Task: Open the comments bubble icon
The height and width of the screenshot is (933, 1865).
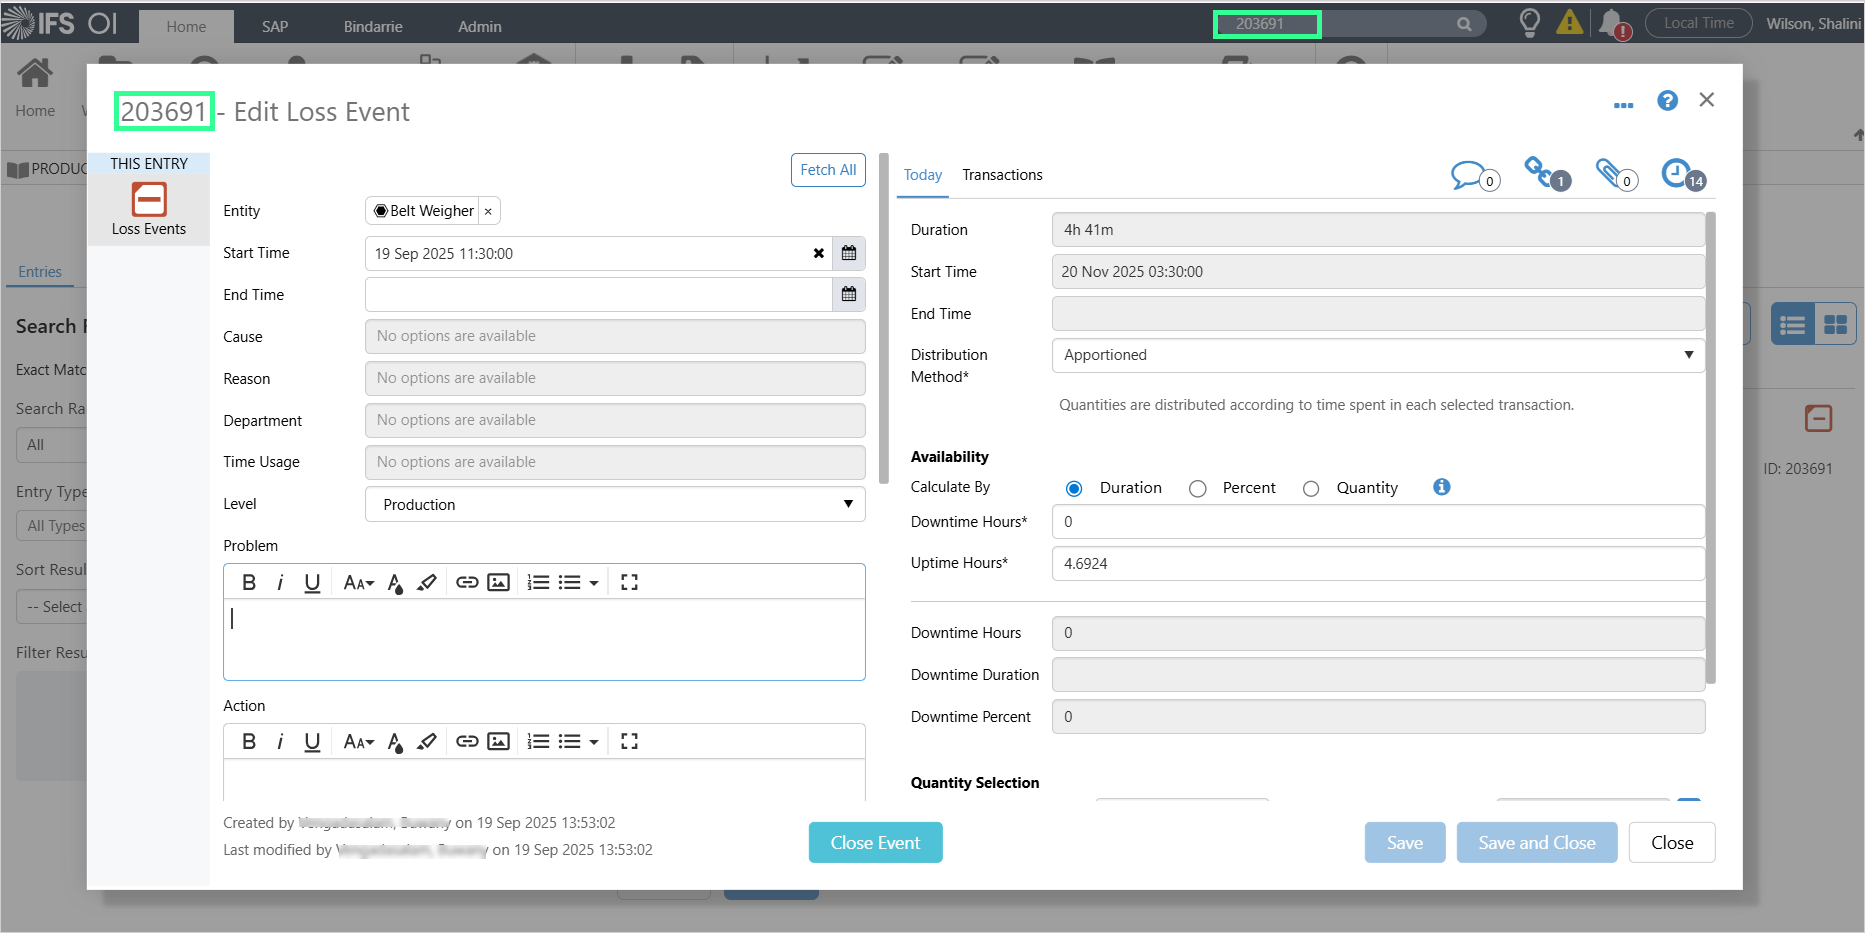Action: coord(1469,175)
